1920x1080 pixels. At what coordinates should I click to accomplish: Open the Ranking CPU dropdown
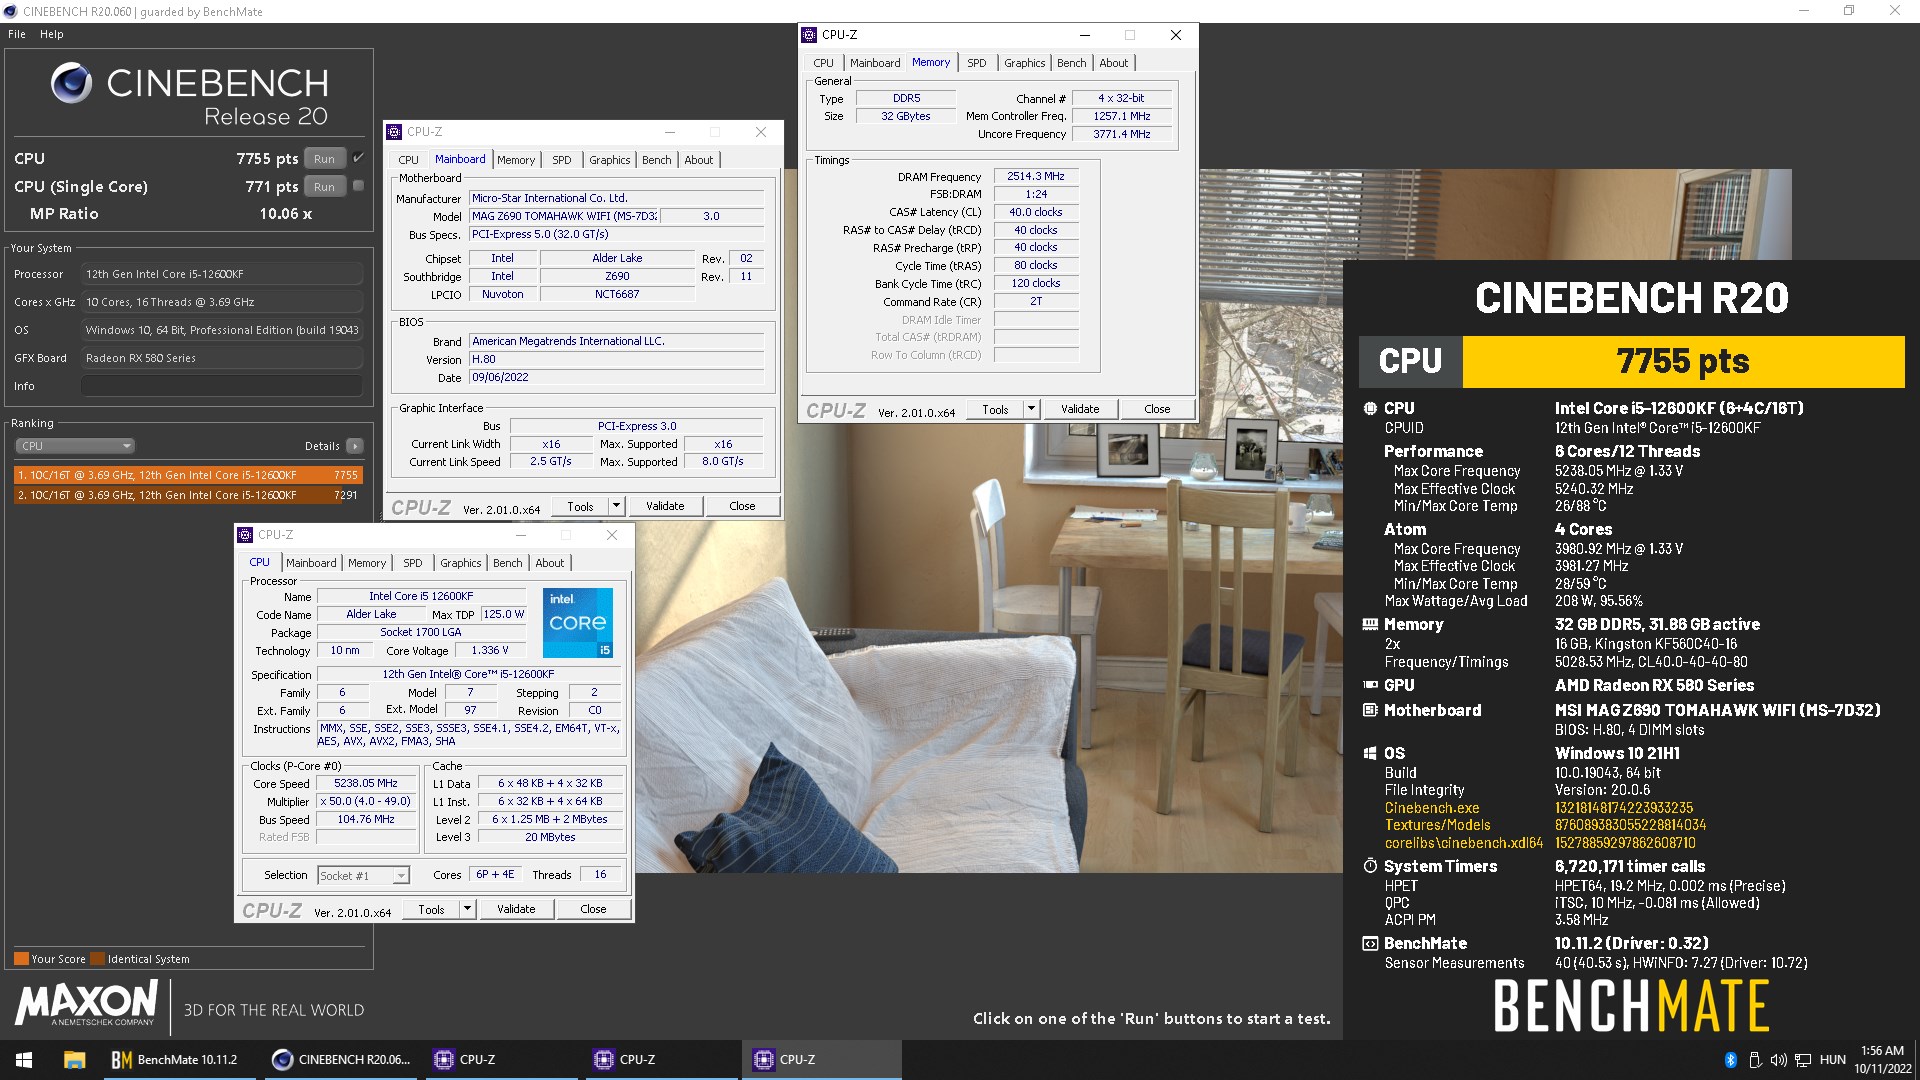75,446
